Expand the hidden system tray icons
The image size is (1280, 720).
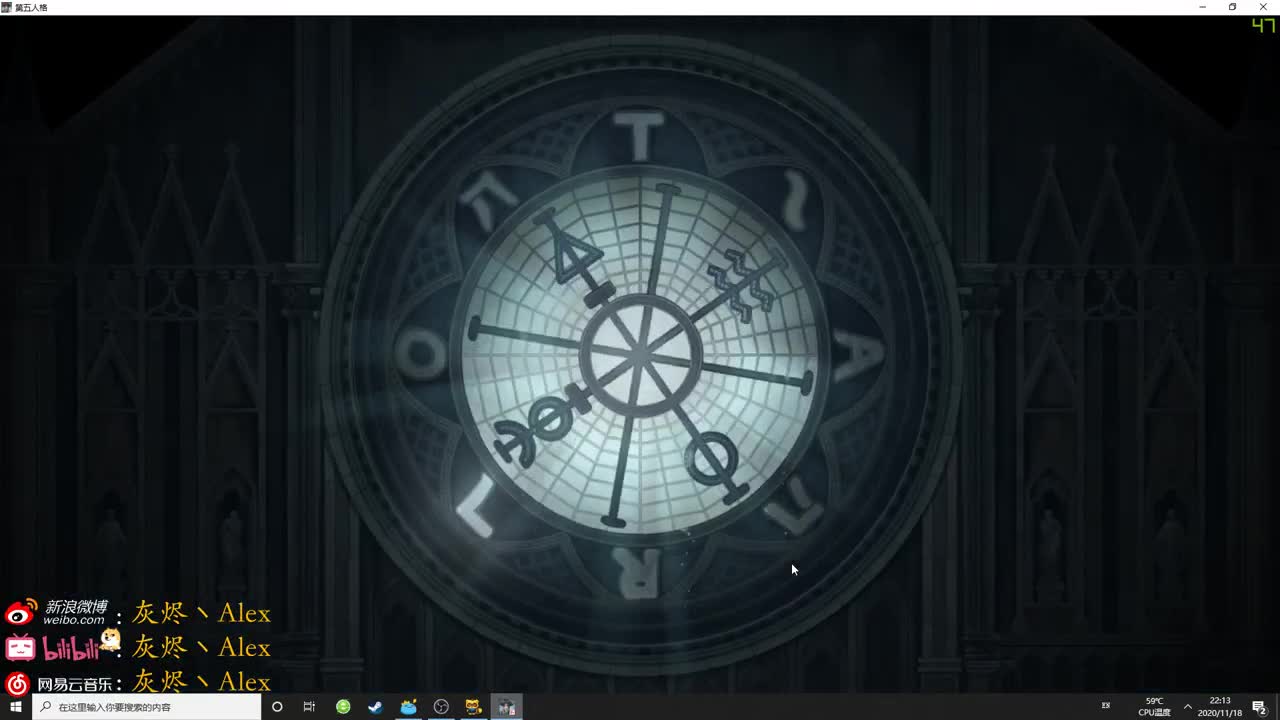pyautogui.click(x=1188, y=707)
